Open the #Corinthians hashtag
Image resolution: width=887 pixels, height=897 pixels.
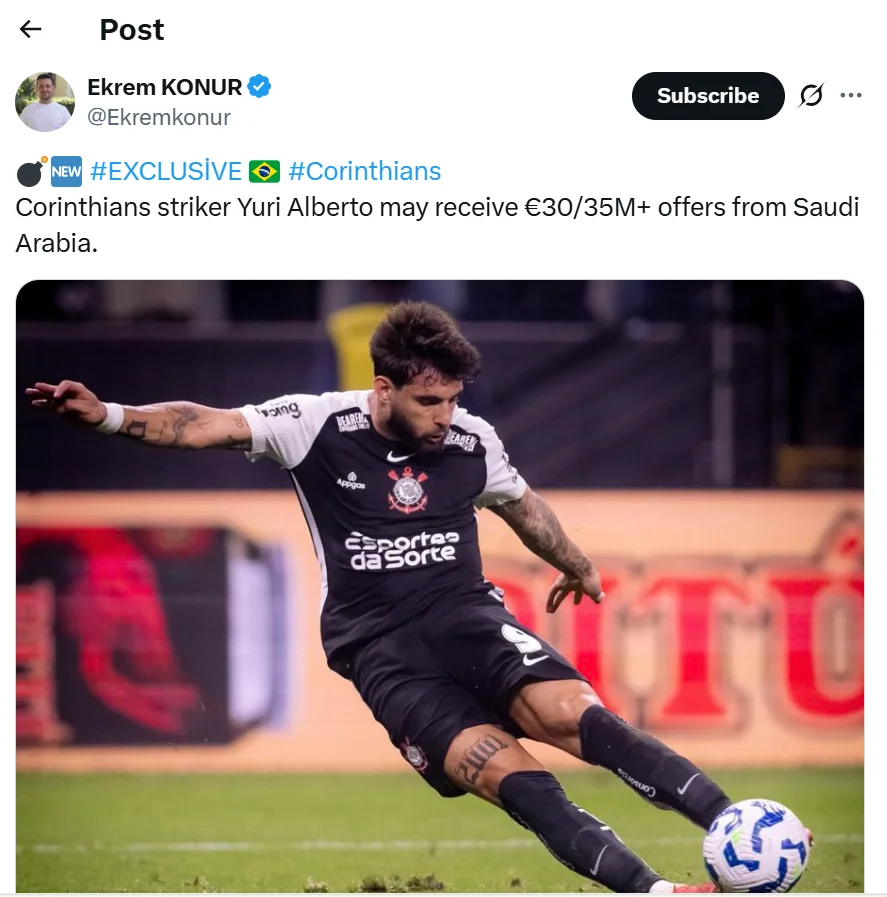pos(365,171)
